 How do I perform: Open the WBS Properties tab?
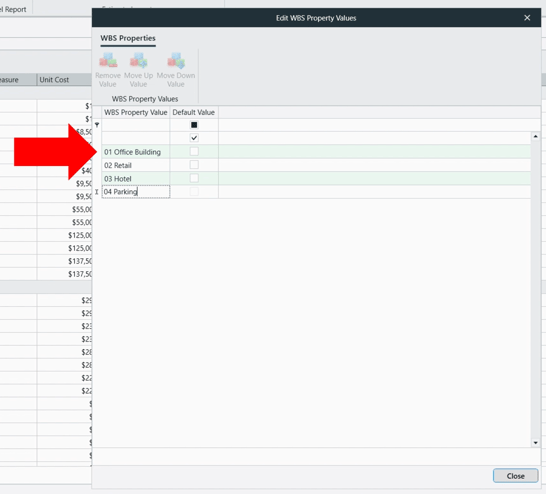[x=128, y=38]
